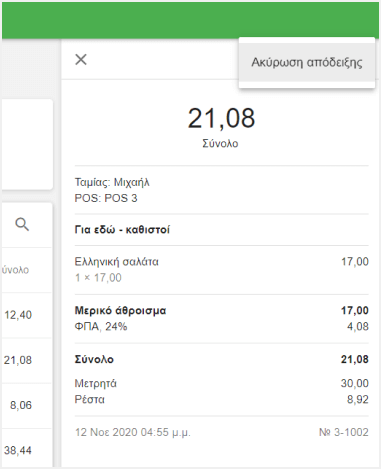This screenshot has width=381, height=469.
Task: Click the POS: POS 3 line
Action: point(106,198)
